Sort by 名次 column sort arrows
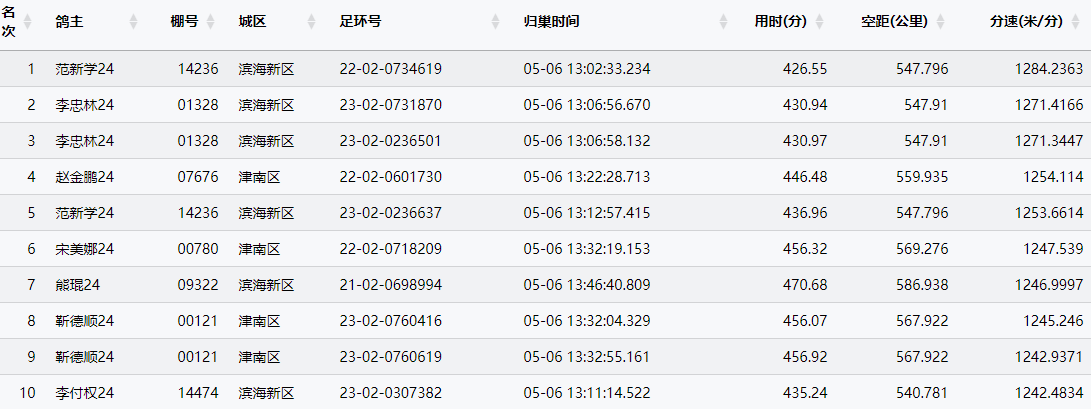The image size is (1091, 409). (28, 21)
